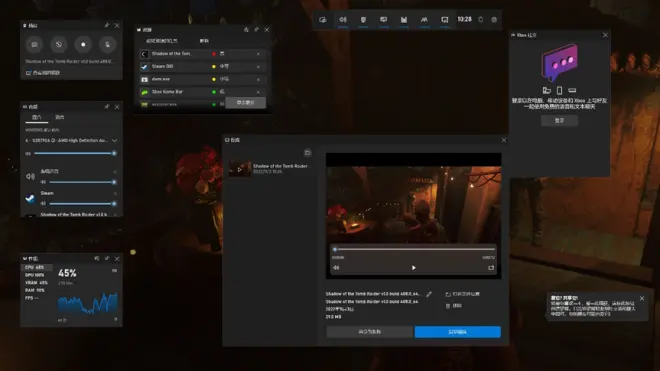Screen dimensions: 660x371
Task: Mute the Steam app volume
Action: [x=43, y=203]
